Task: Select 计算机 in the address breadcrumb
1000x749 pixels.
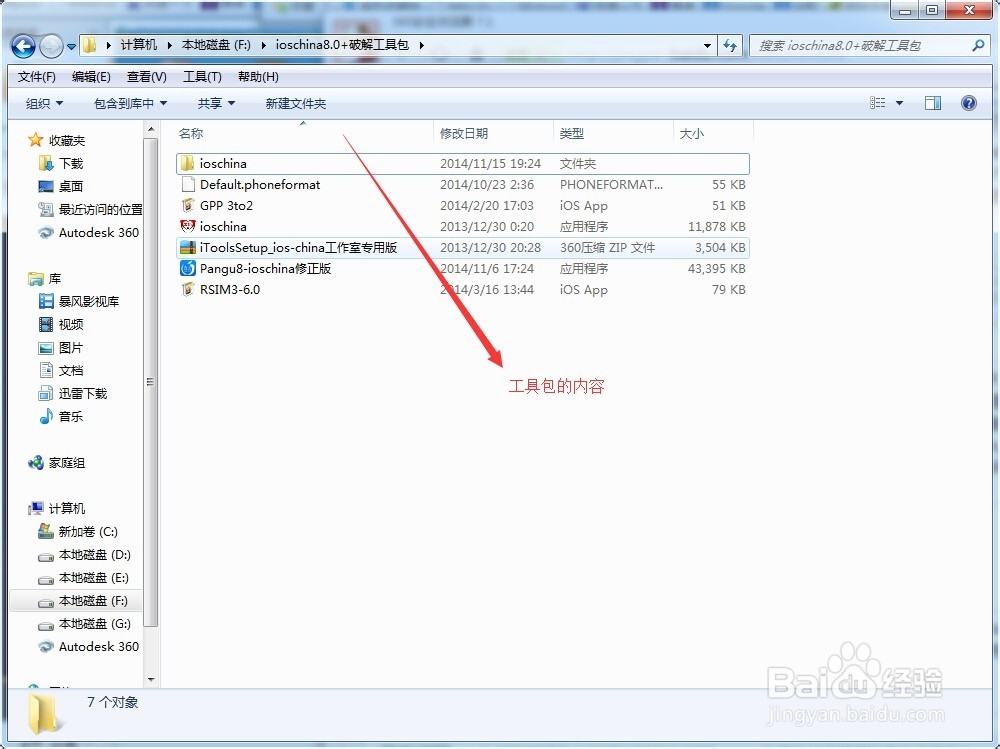Action: [138, 45]
